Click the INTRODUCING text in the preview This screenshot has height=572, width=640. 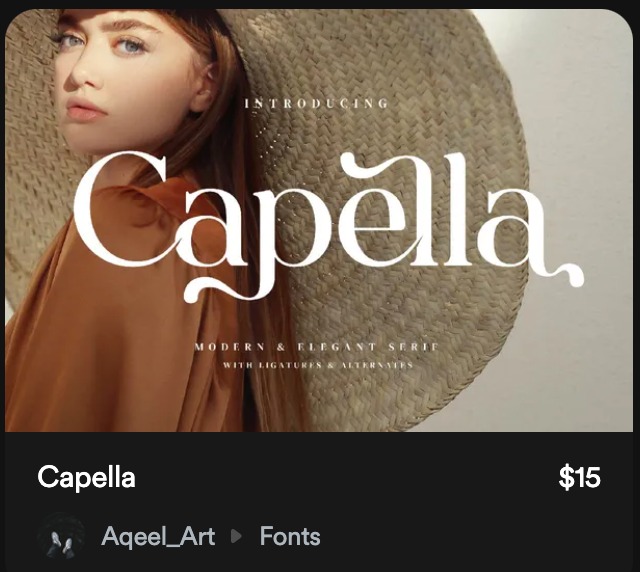[316, 103]
